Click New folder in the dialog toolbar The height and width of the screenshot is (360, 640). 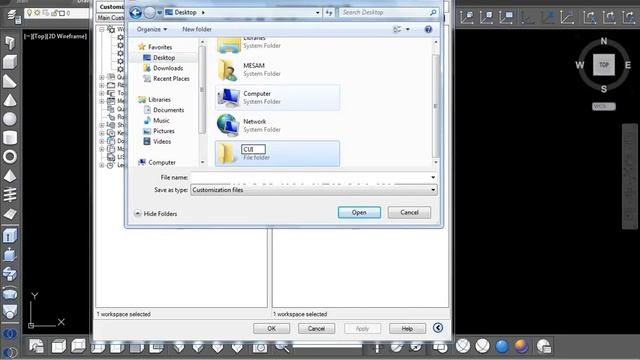(x=197, y=29)
